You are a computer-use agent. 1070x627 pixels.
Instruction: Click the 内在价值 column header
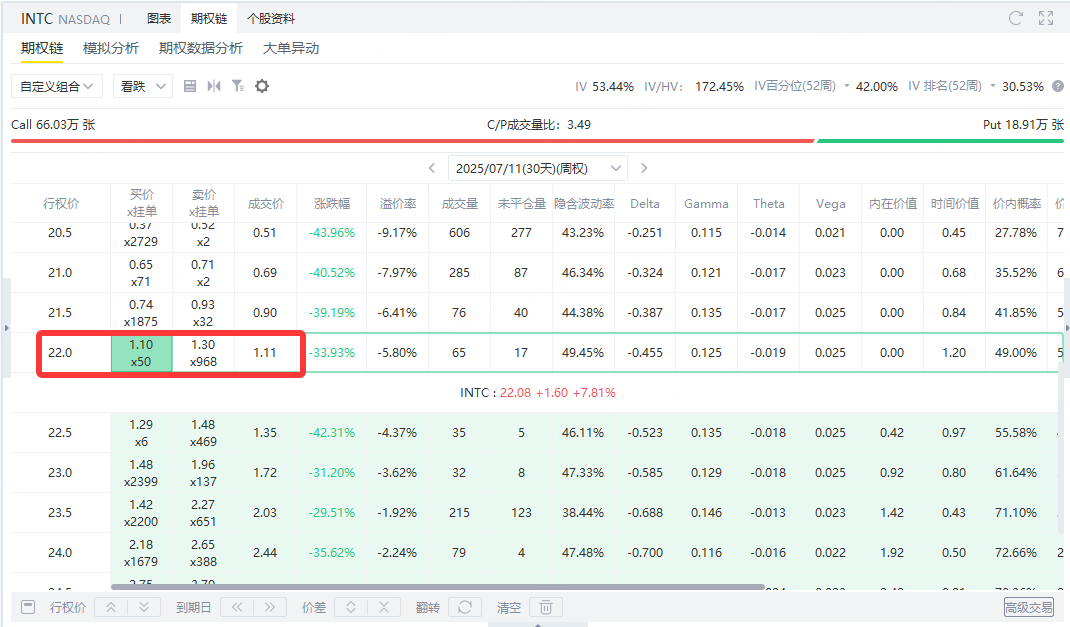tap(893, 203)
